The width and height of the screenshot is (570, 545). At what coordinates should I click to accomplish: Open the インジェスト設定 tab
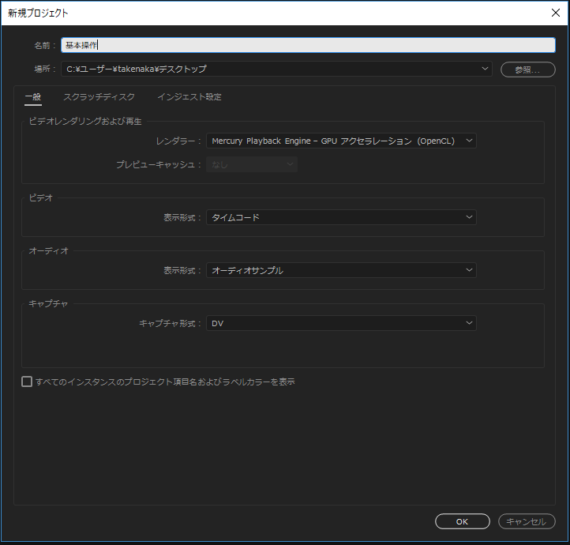[189, 97]
